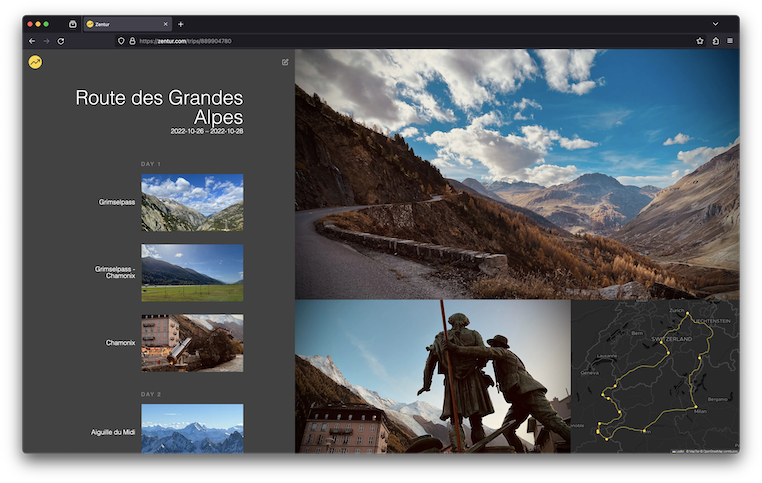
Task: Click the edit trip pencil icon
Action: tap(285, 62)
